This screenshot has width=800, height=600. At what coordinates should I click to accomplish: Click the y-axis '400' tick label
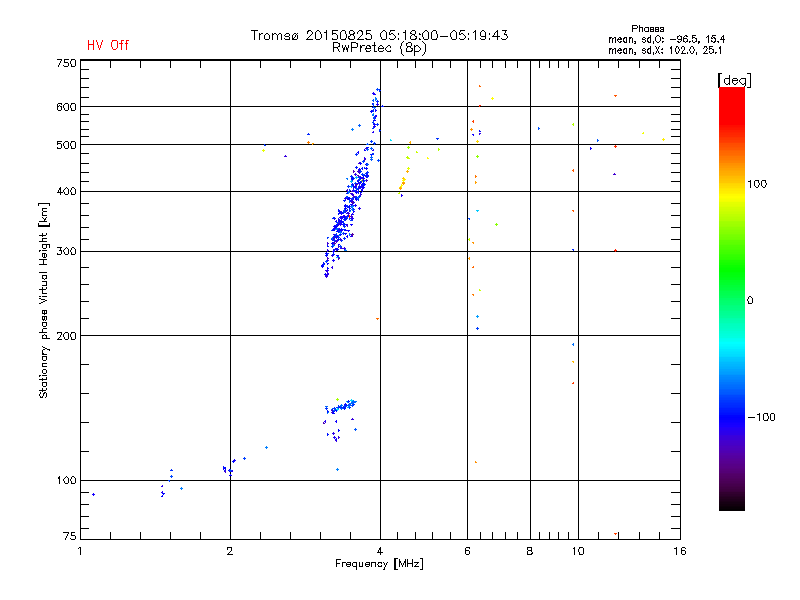pos(66,192)
